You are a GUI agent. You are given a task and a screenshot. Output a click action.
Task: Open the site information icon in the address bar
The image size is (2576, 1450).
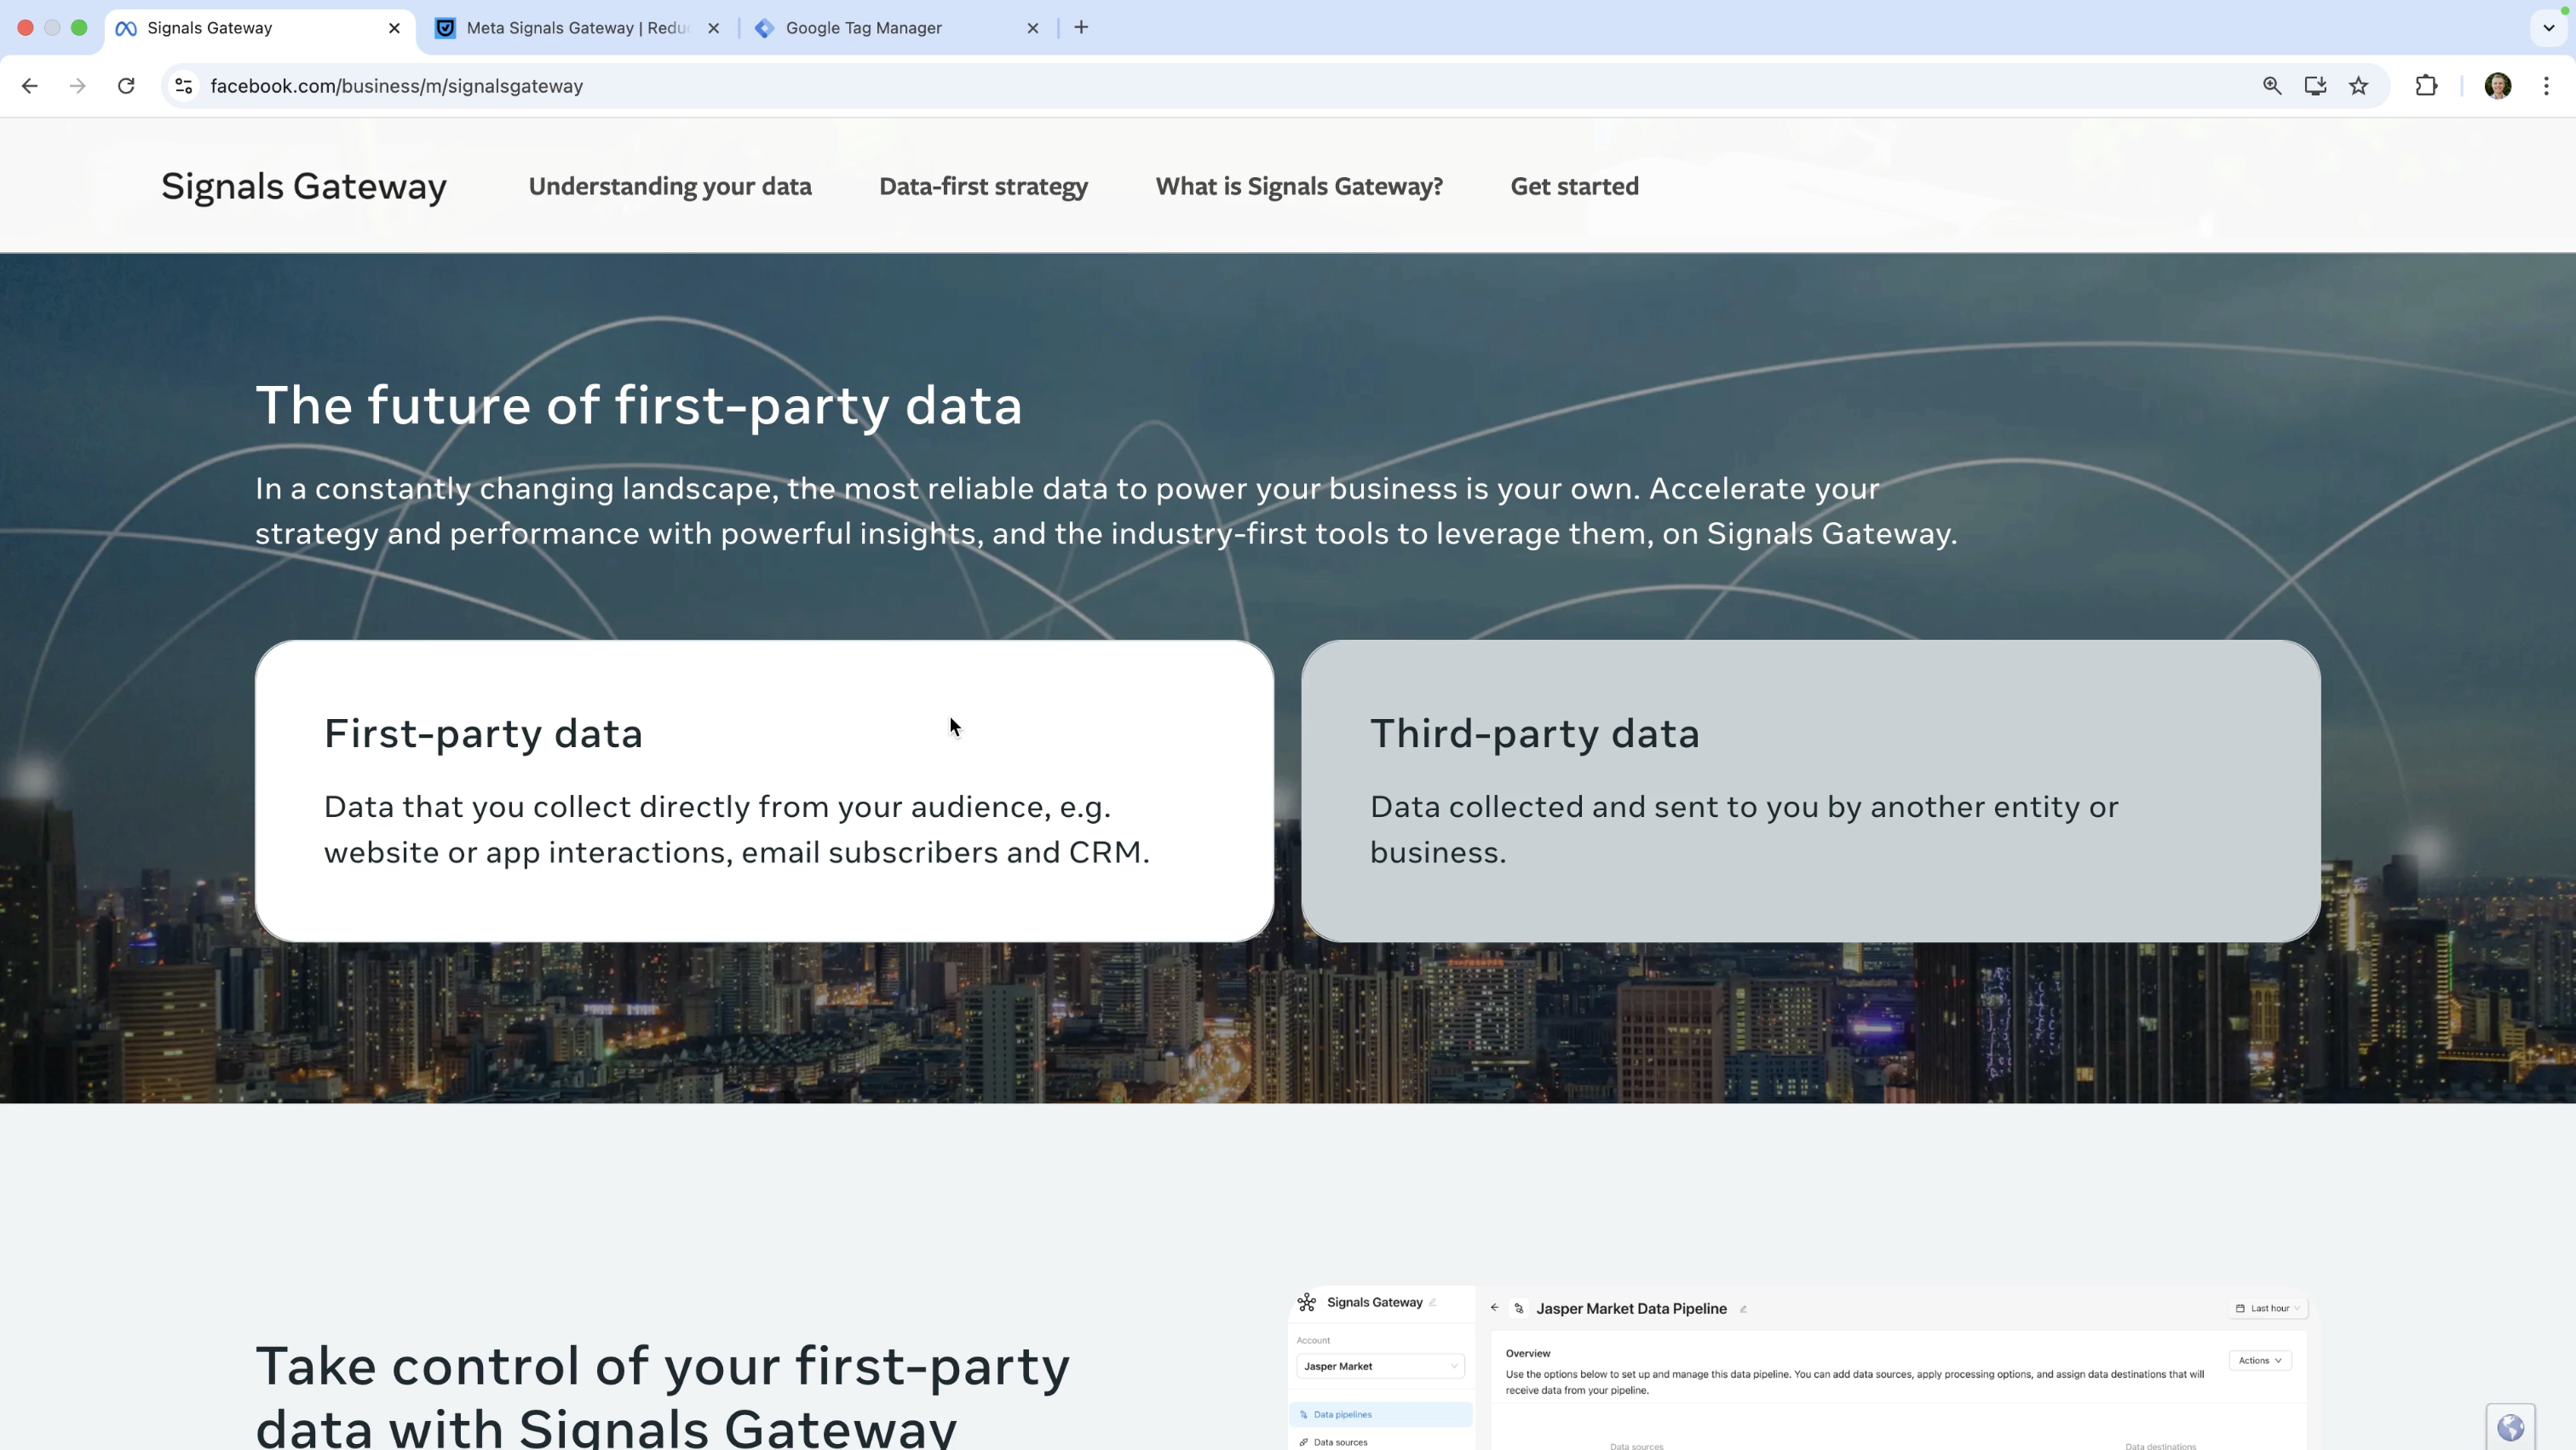click(184, 86)
